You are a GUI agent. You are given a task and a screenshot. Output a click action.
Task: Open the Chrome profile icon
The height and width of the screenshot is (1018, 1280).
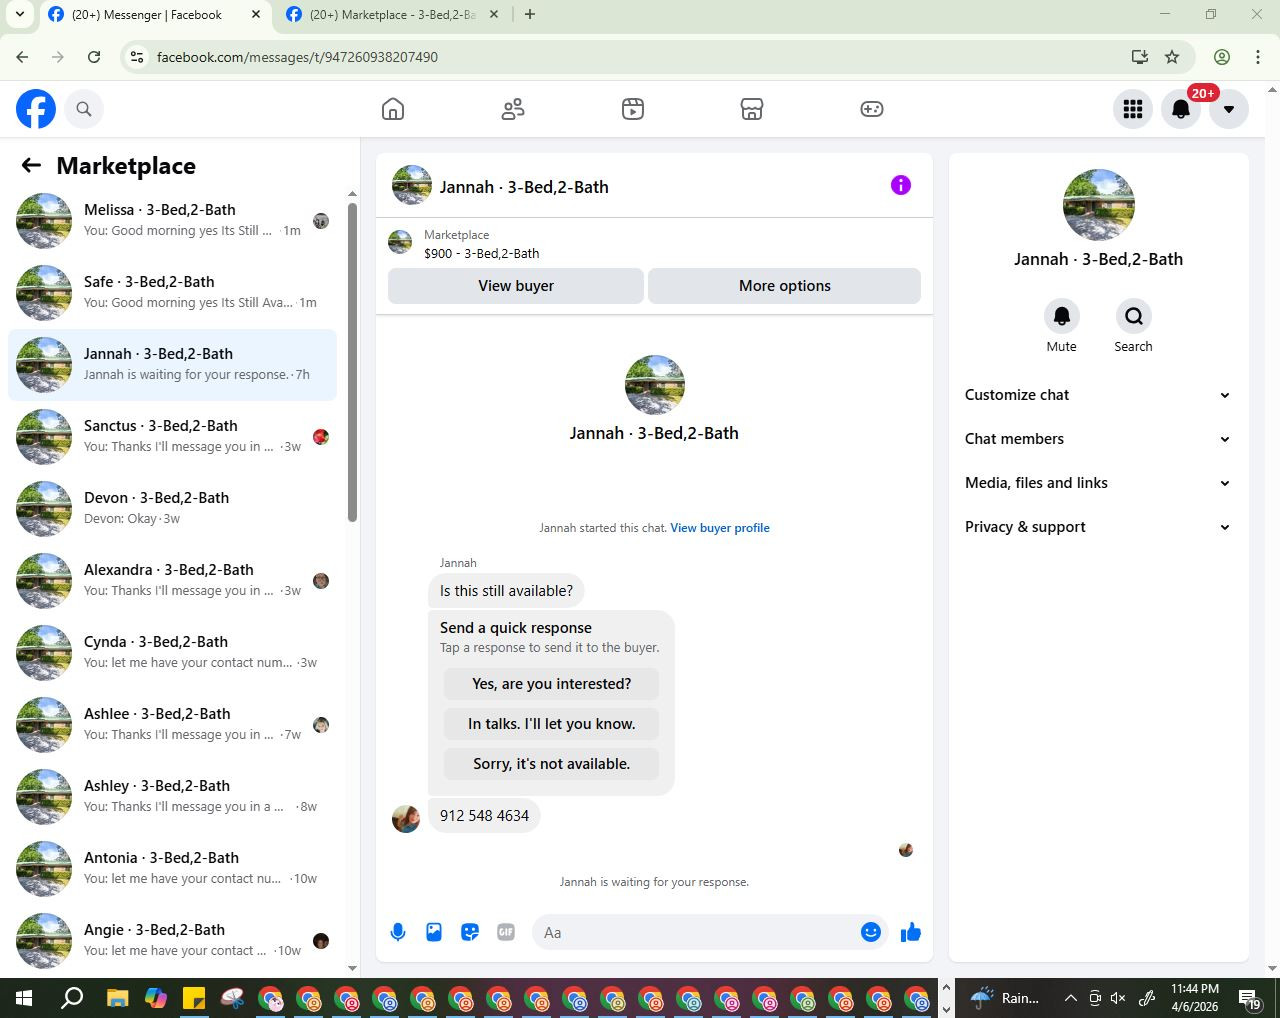[1221, 57]
